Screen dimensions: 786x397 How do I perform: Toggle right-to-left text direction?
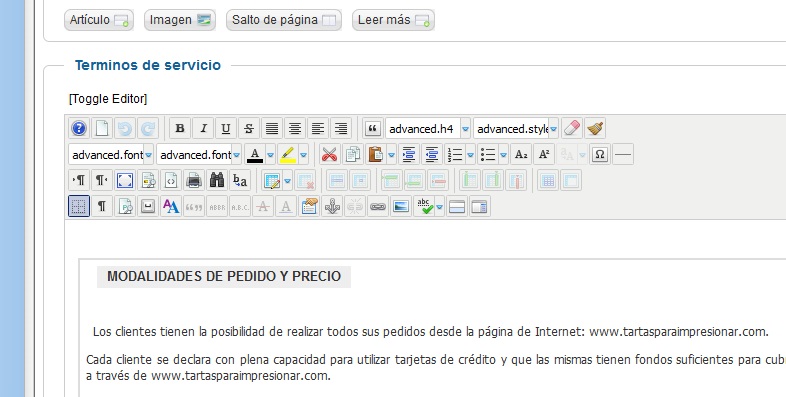pos(102,180)
